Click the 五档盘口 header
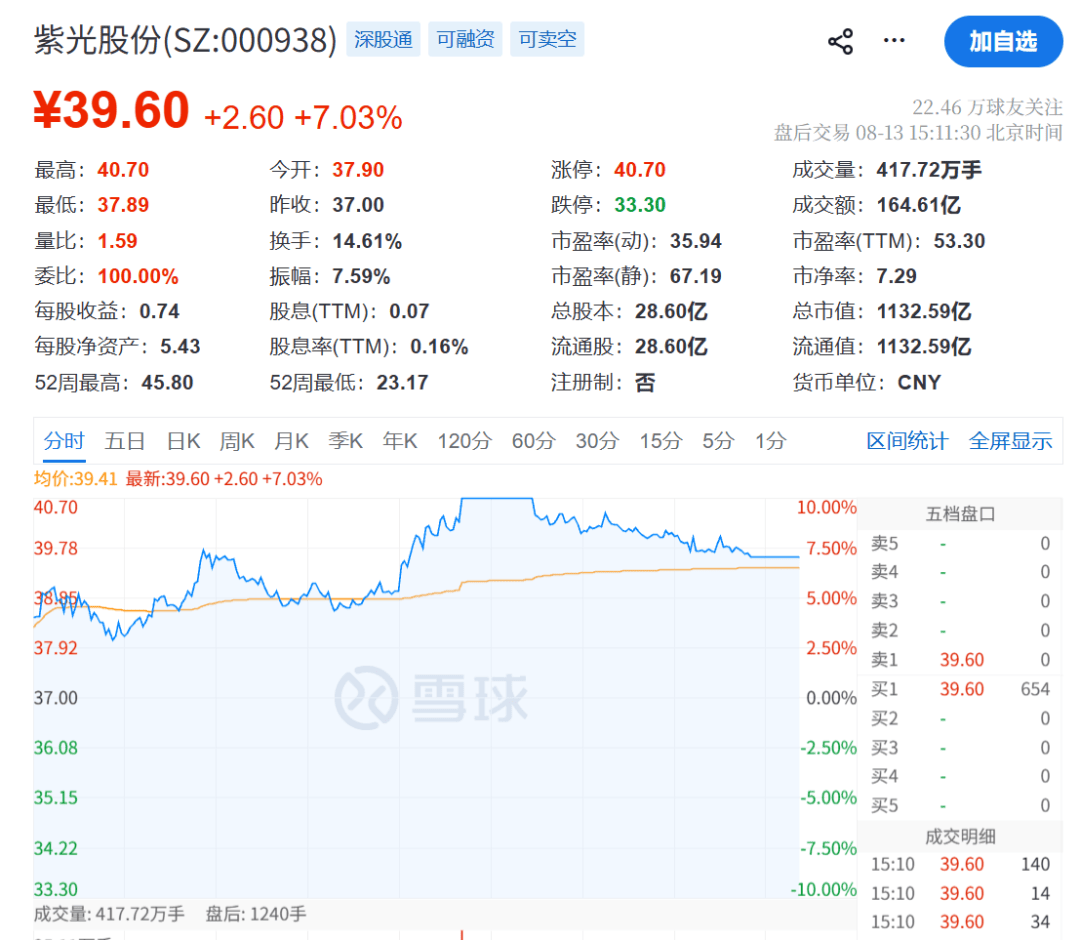Image resolution: width=1080 pixels, height=940 pixels. pyautogui.click(x=960, y=514)
